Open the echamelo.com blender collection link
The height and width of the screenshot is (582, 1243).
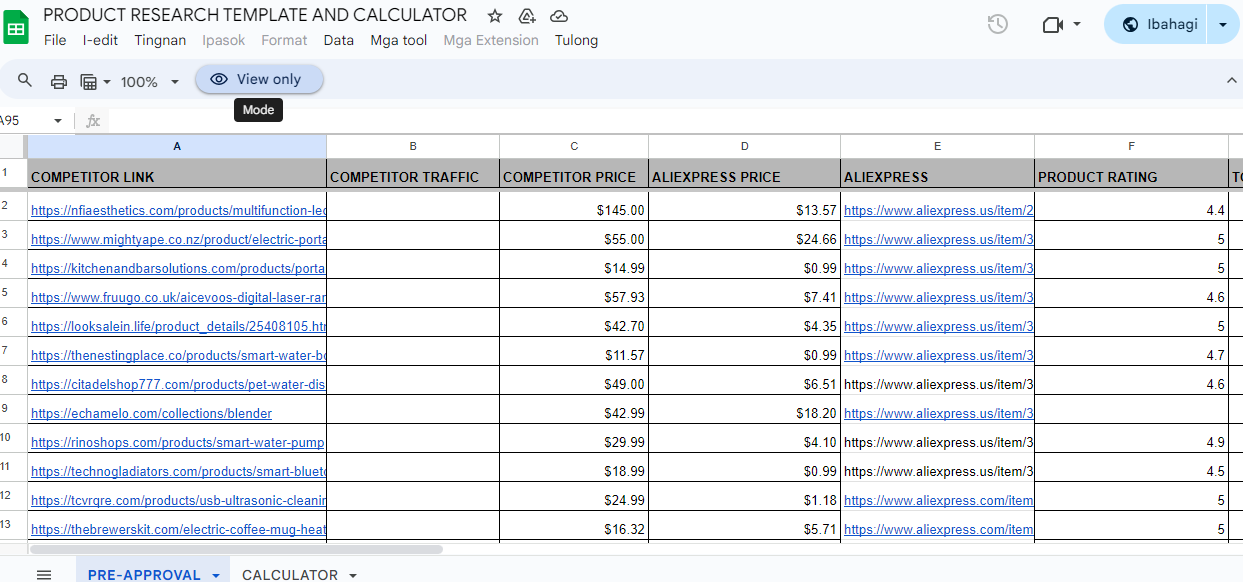pos(151,413)
